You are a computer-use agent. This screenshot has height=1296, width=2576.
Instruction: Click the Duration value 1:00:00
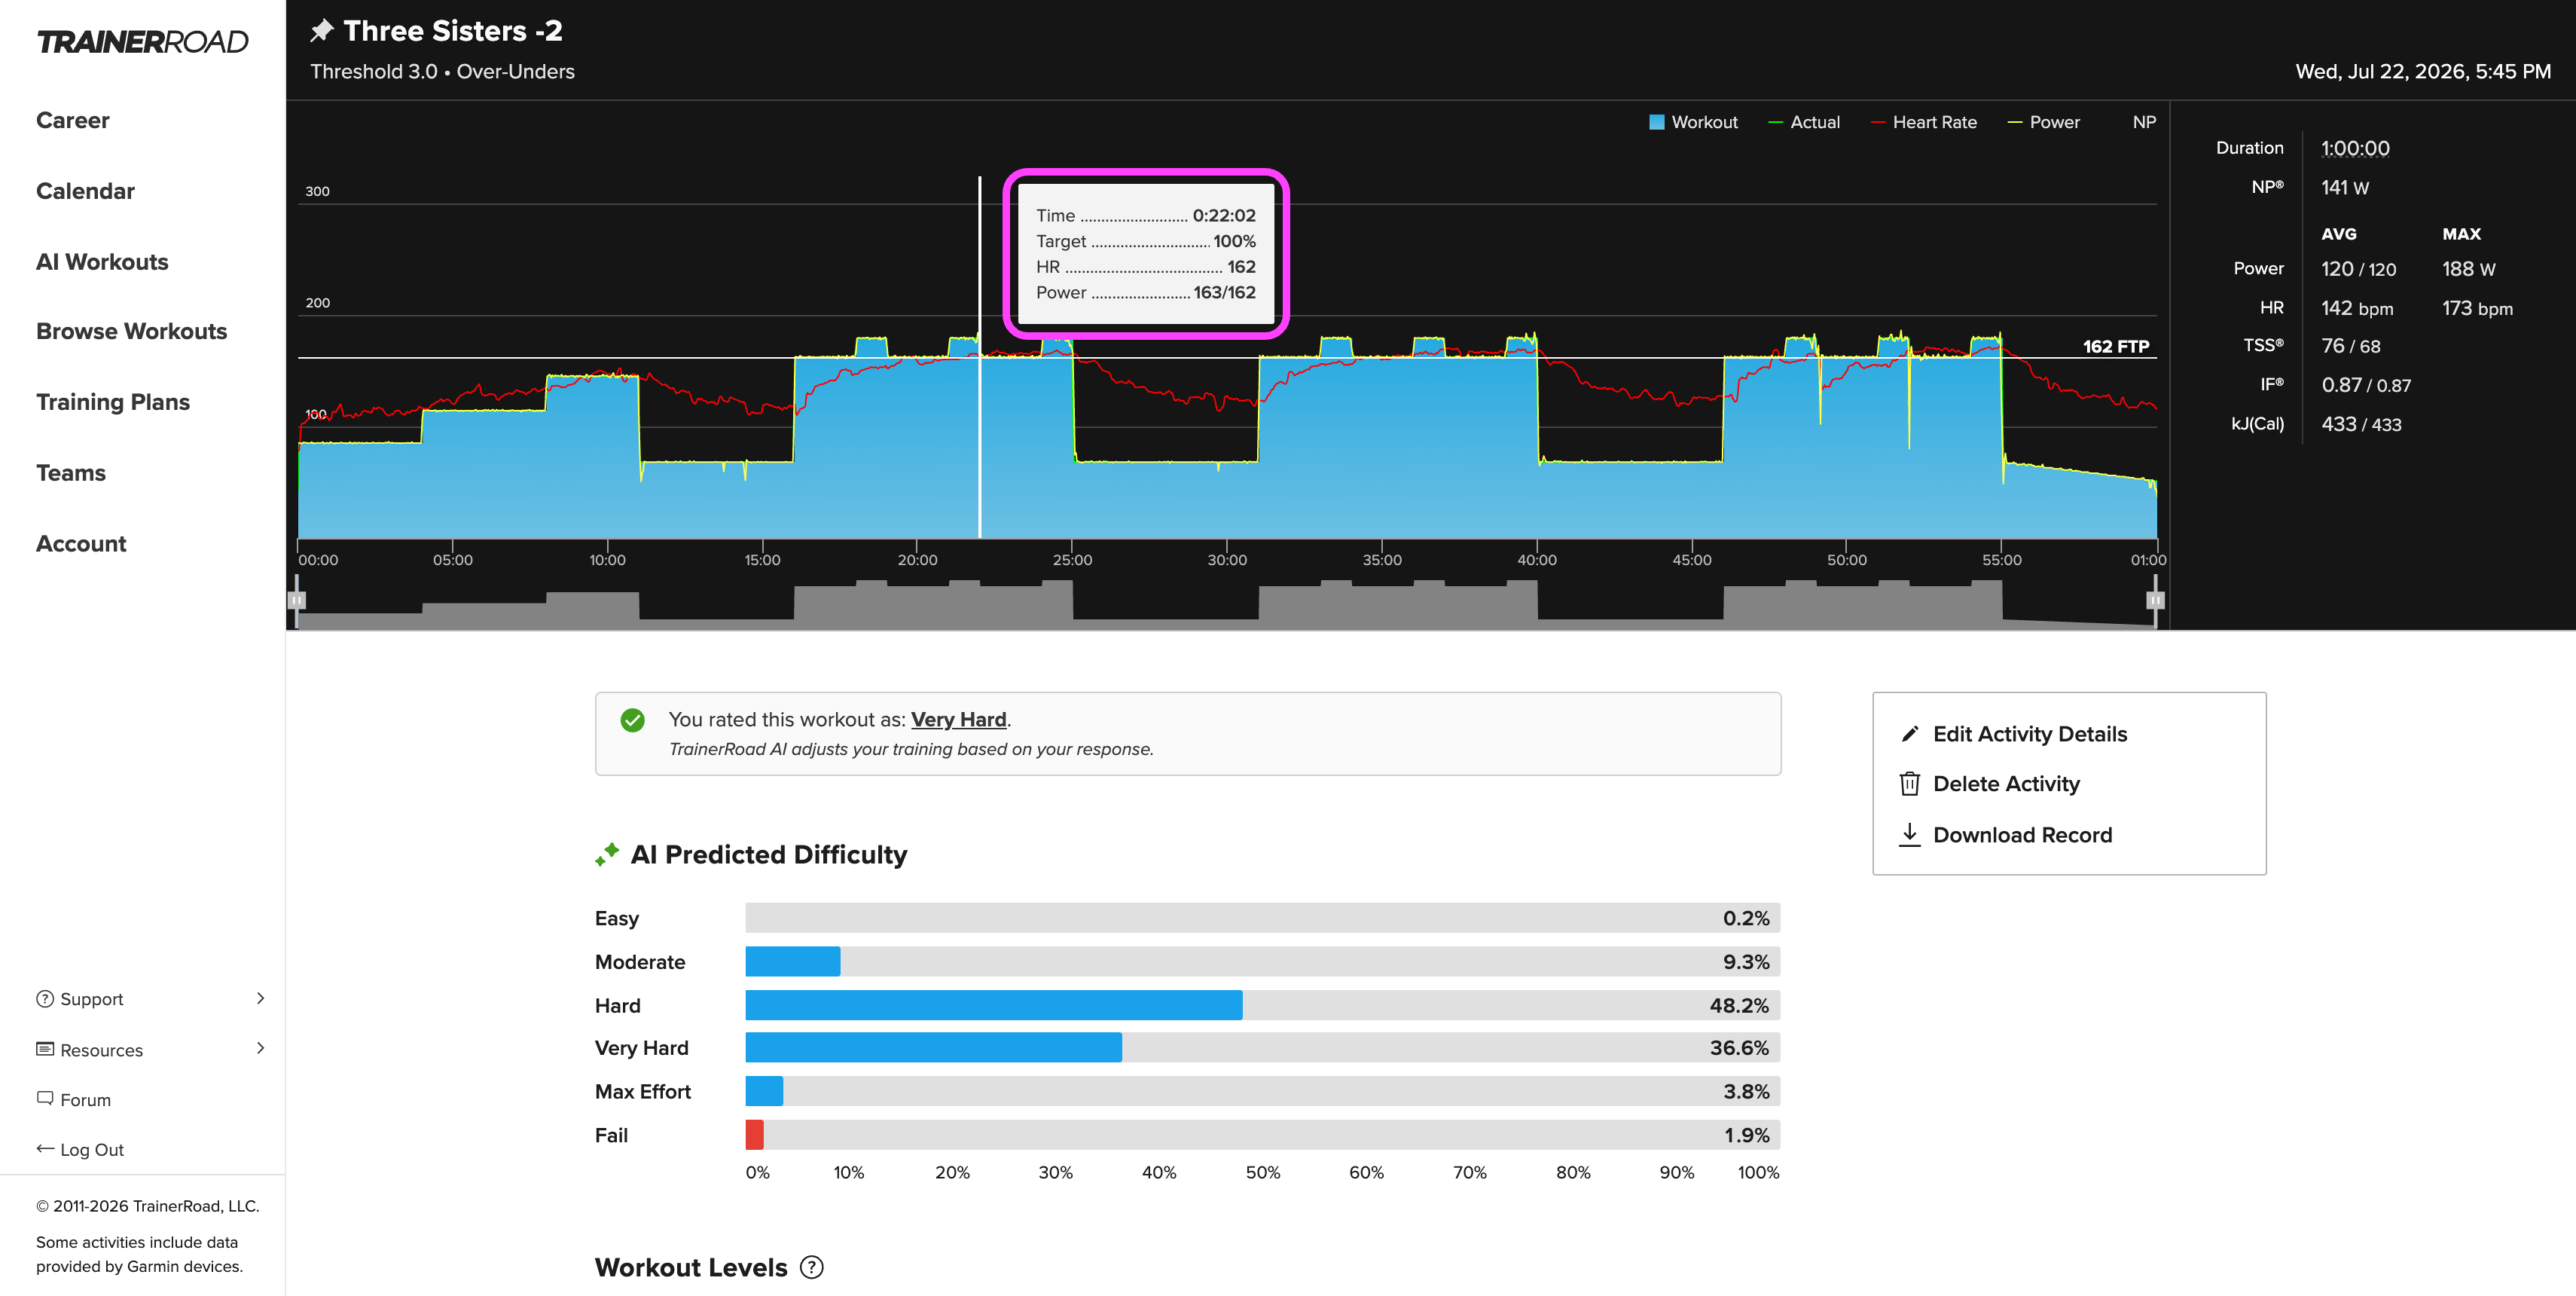[2355, 149]
